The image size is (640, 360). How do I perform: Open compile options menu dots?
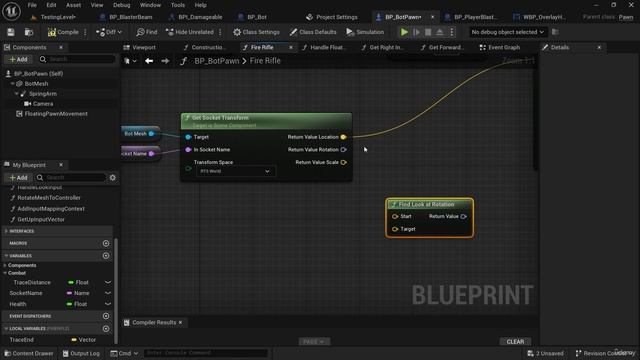click(x=85, y=32)
